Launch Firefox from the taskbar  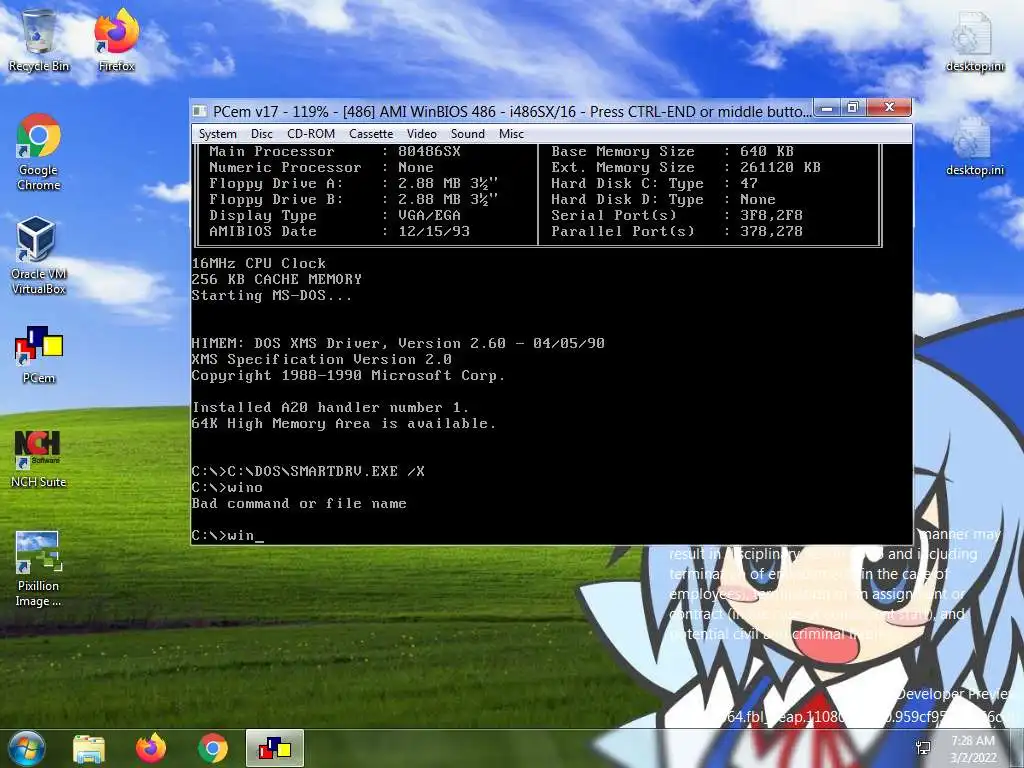click(151, 748)
